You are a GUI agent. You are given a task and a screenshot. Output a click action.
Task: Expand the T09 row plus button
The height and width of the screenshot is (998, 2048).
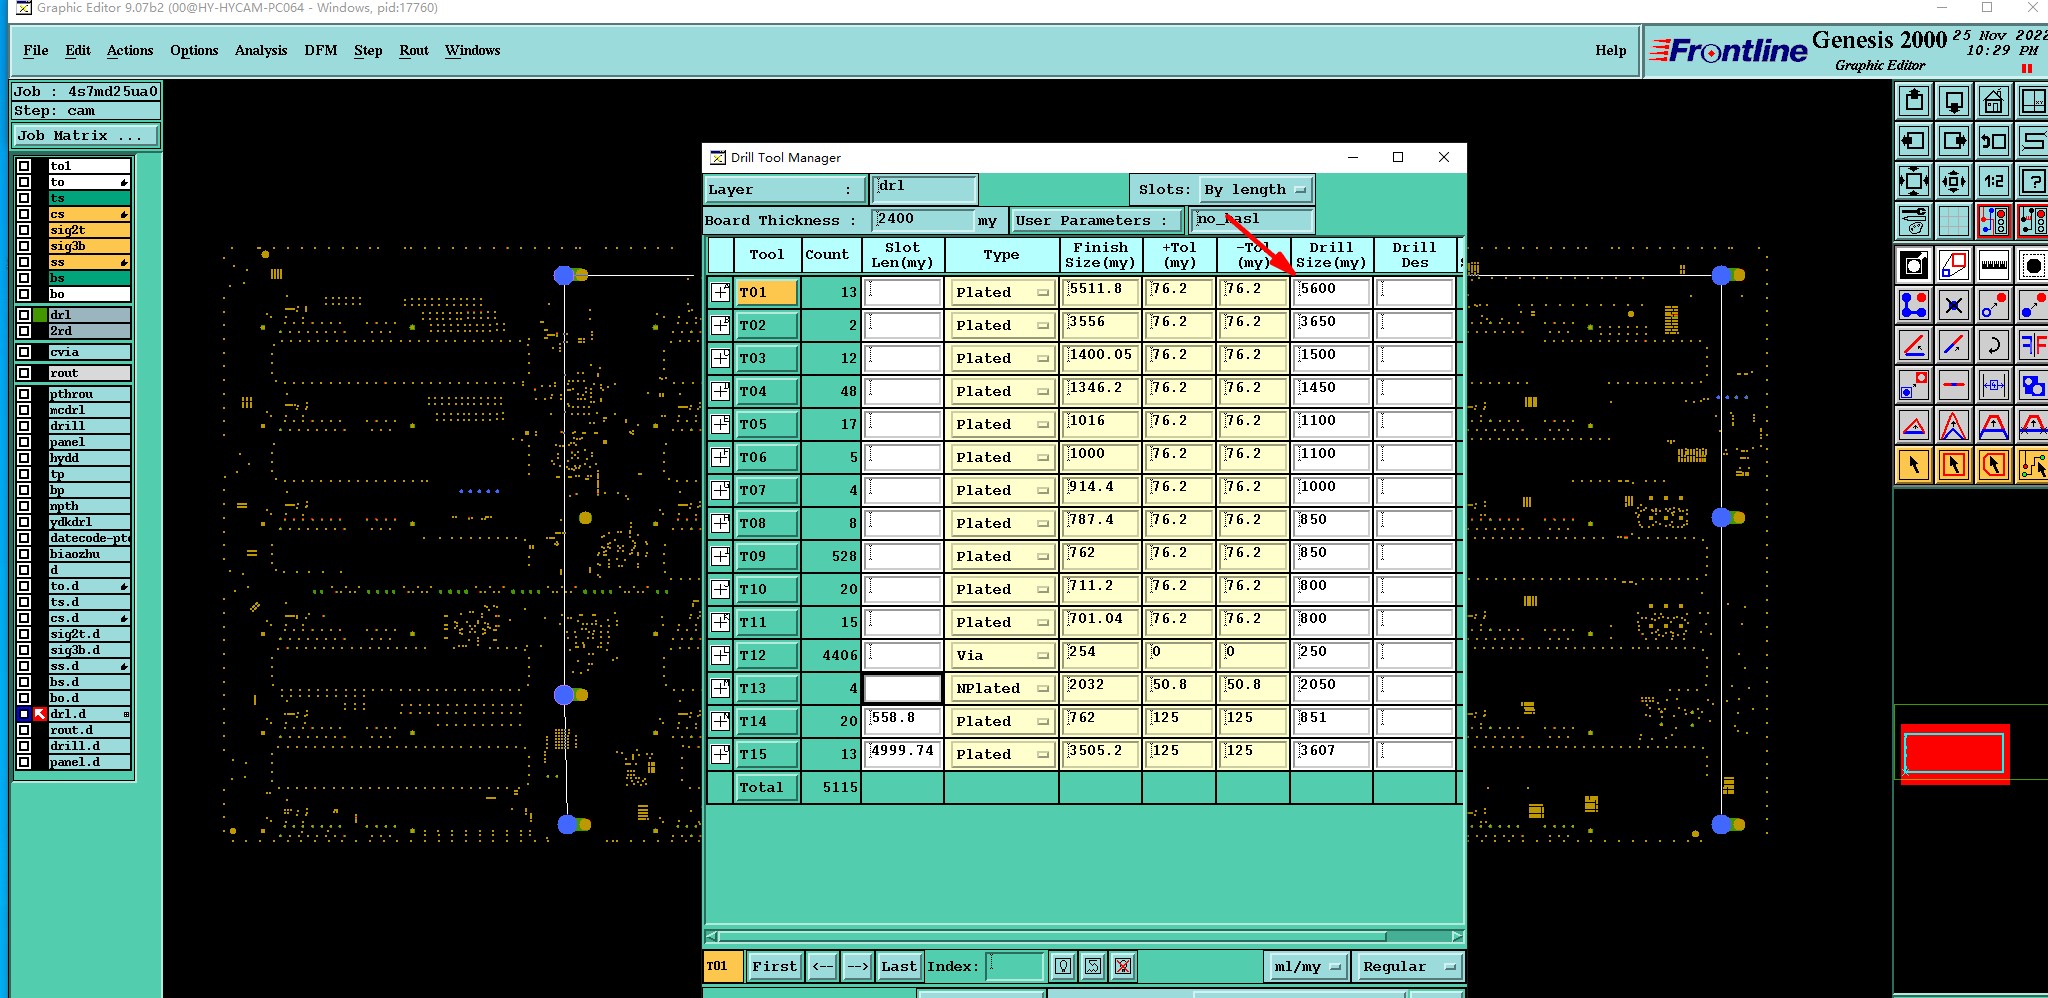(x=720, y=556)
